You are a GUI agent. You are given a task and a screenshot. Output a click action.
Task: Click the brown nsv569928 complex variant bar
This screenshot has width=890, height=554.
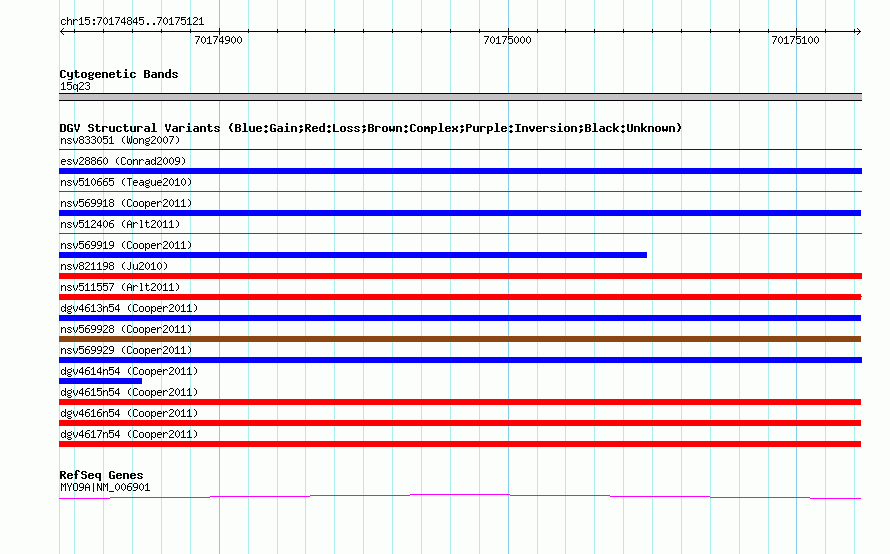460,339
